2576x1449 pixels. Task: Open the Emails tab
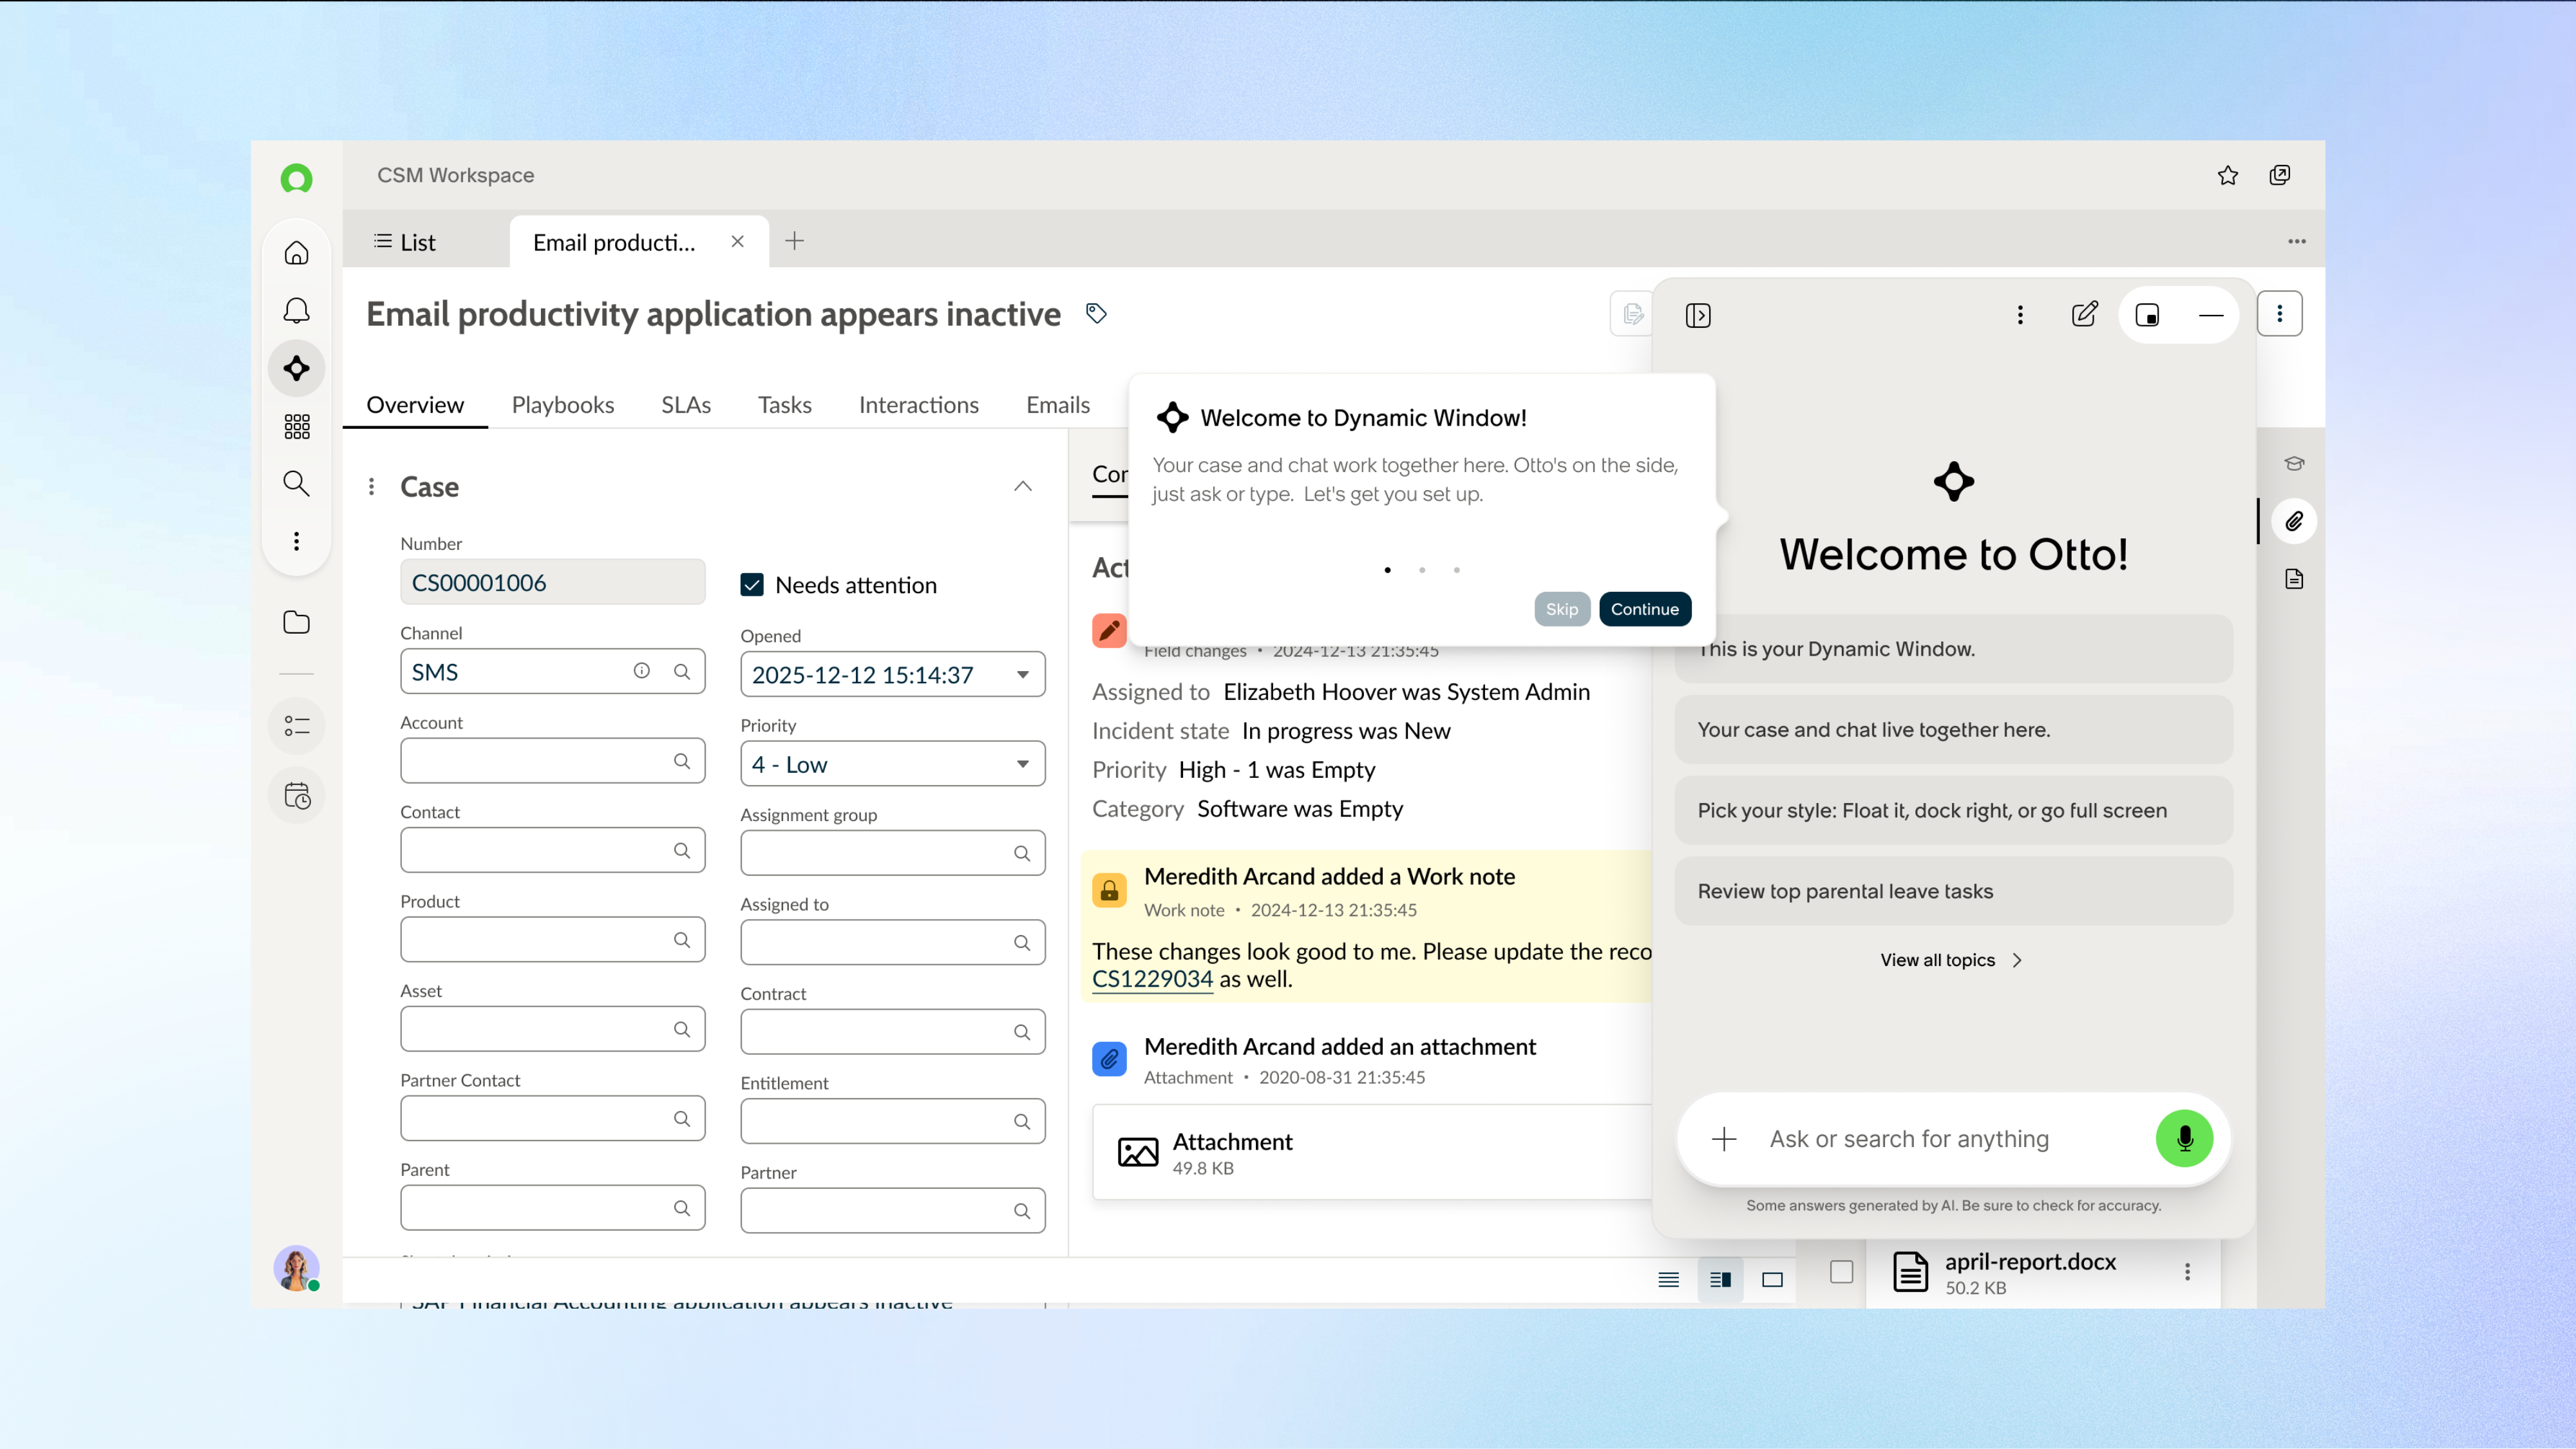[1058, 405]
